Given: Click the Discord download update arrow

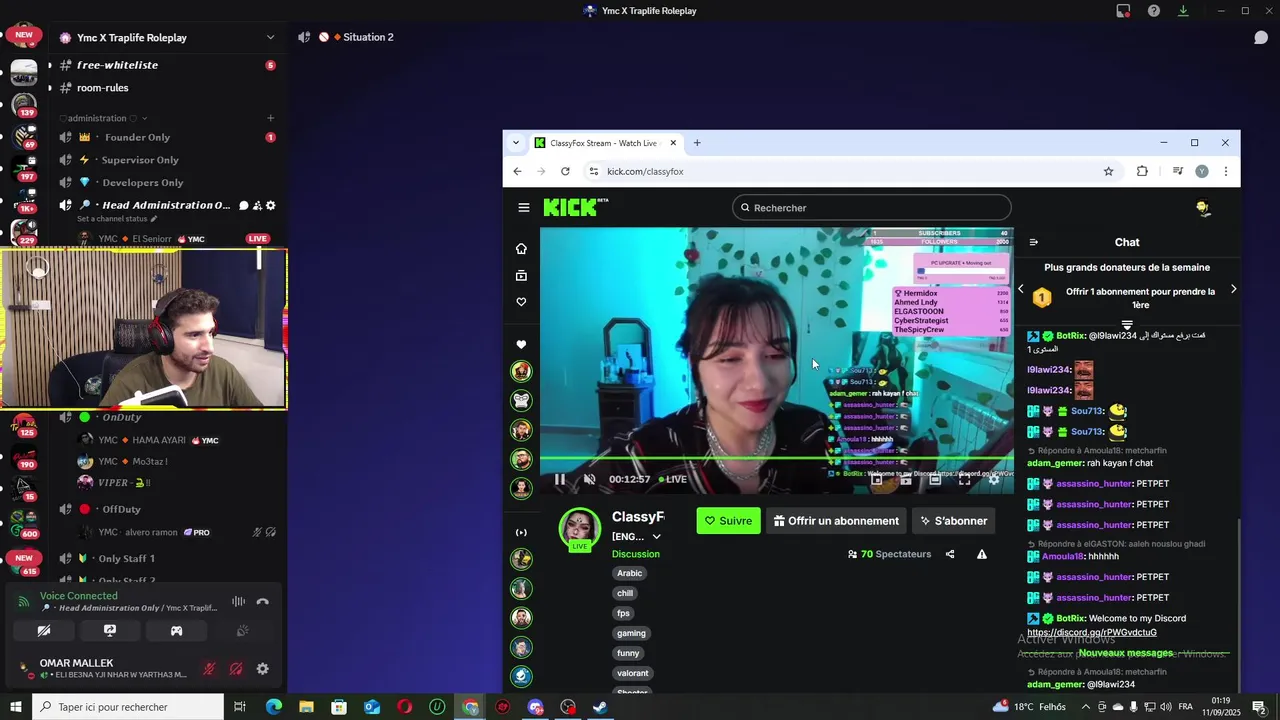Looking at the screenshot, I should (1183, 11).
